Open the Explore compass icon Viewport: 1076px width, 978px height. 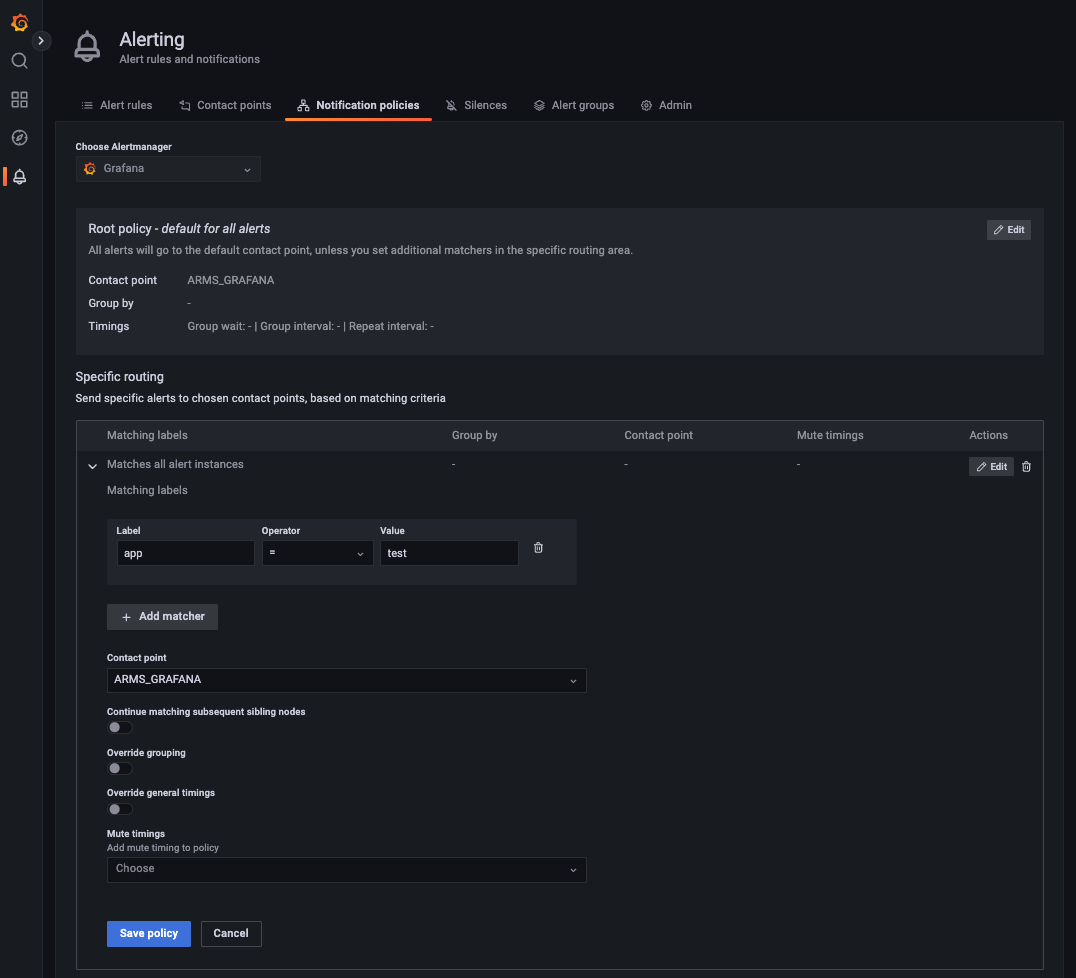point(19,138)
